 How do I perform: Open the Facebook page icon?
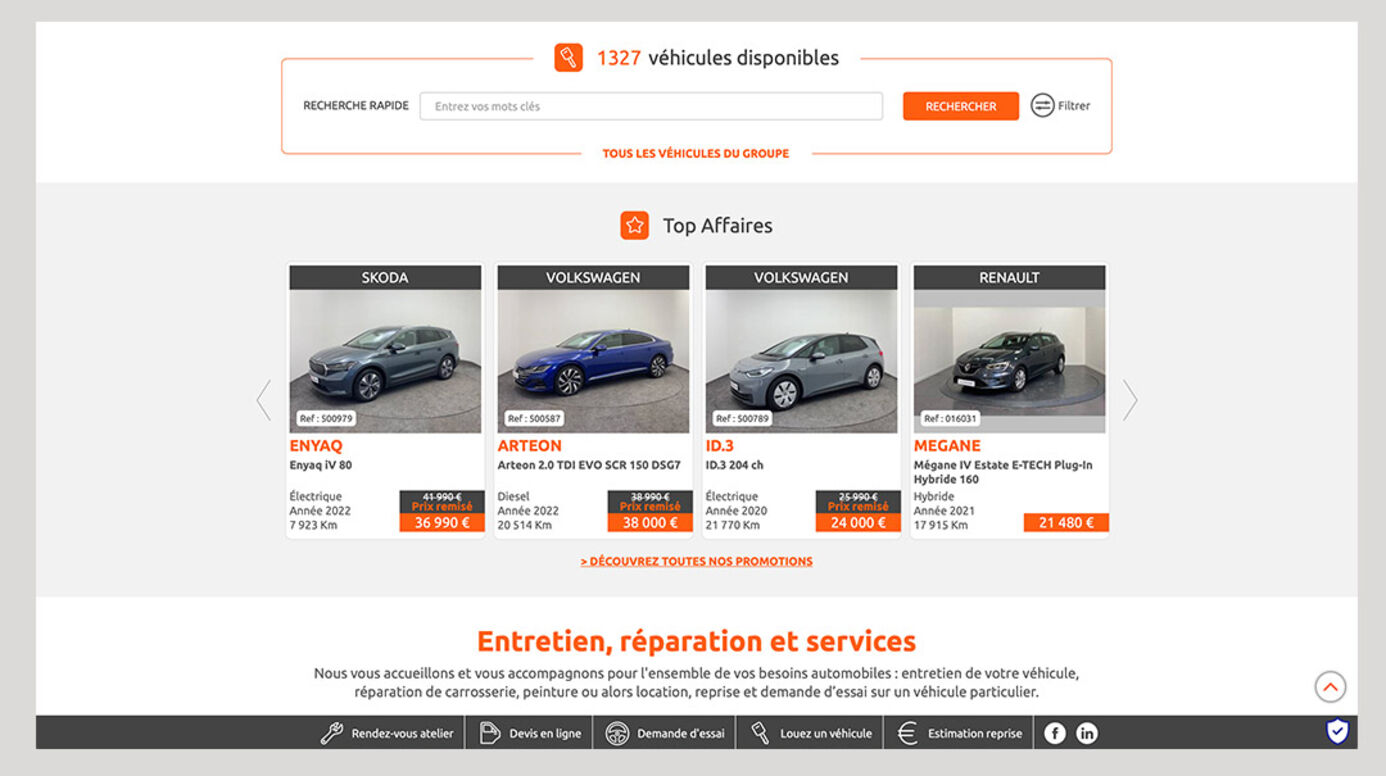(x=1055, y=733)
